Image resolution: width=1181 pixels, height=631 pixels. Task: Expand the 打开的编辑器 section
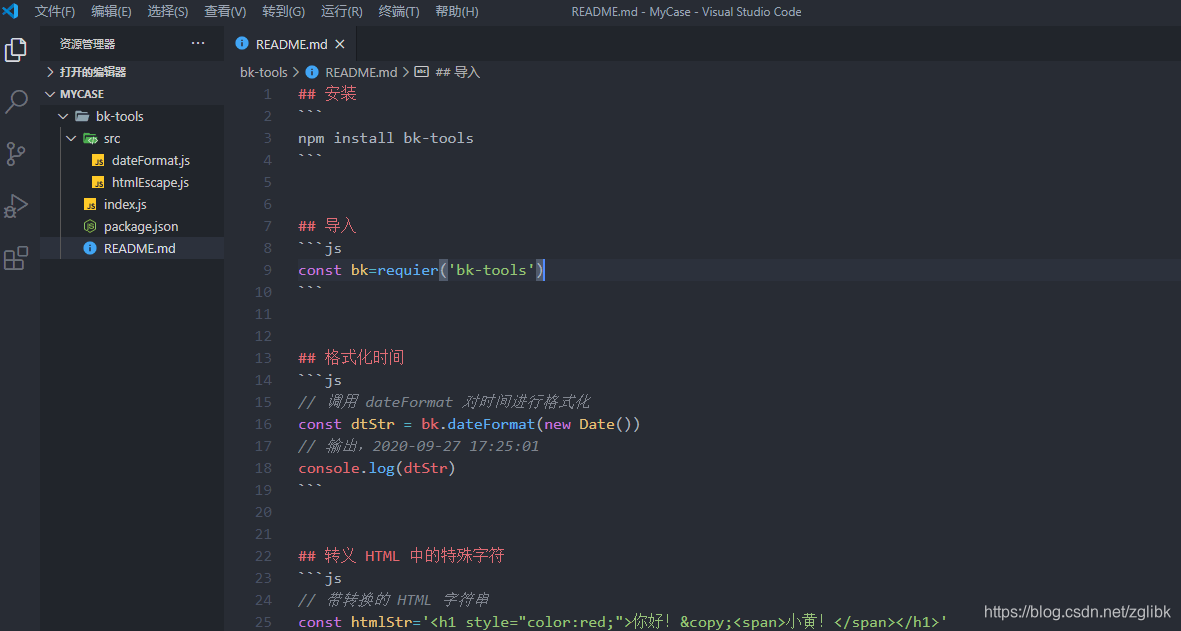click(50, 72)
